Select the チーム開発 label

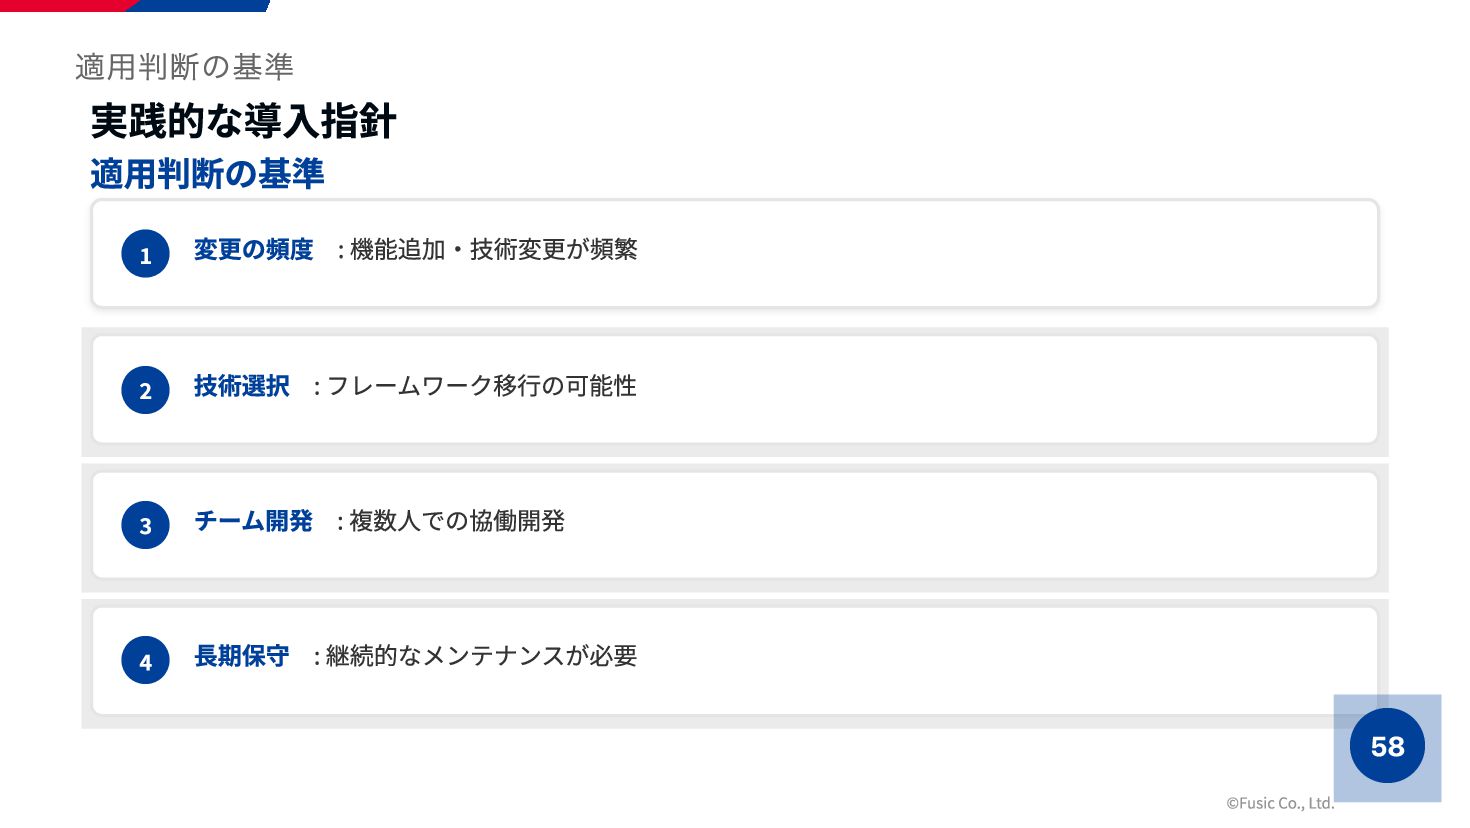point(253,521)
